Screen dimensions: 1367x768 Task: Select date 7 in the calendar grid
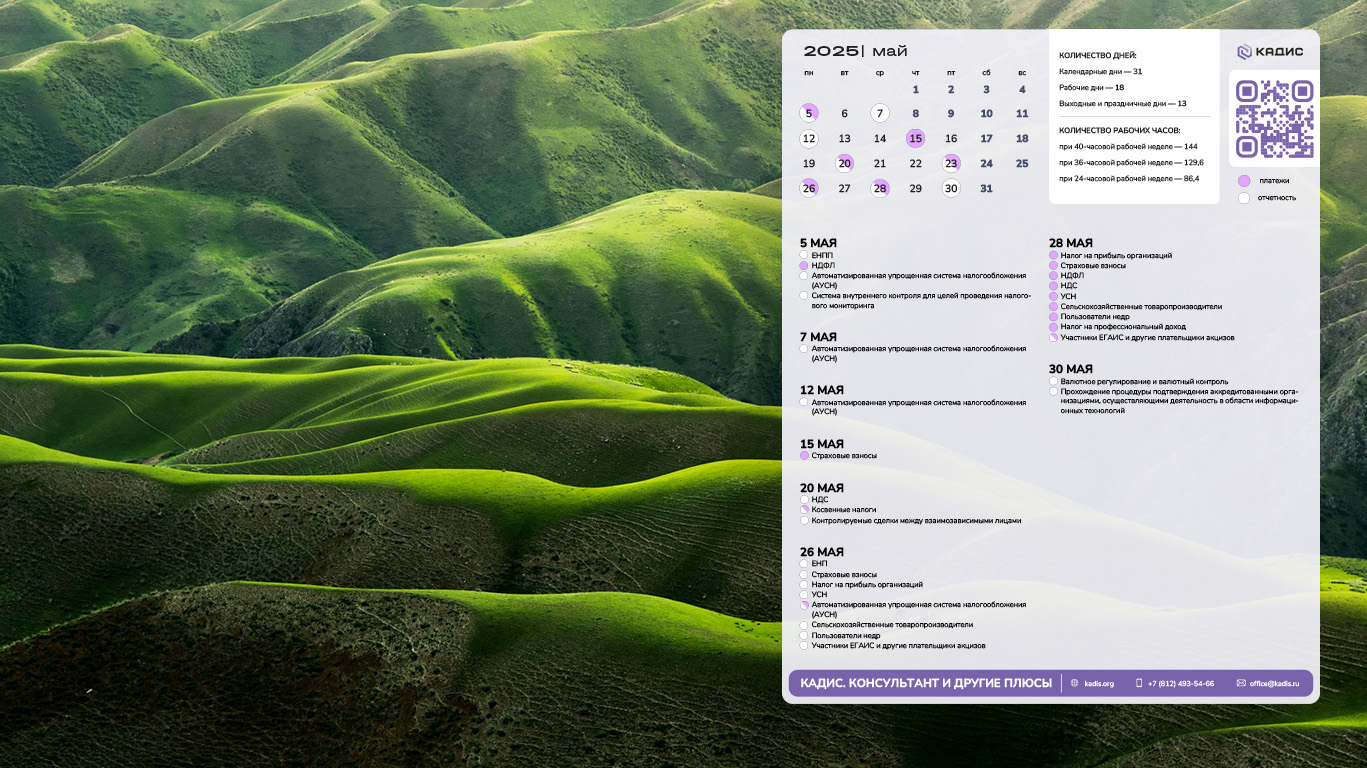tap(879, 113)
